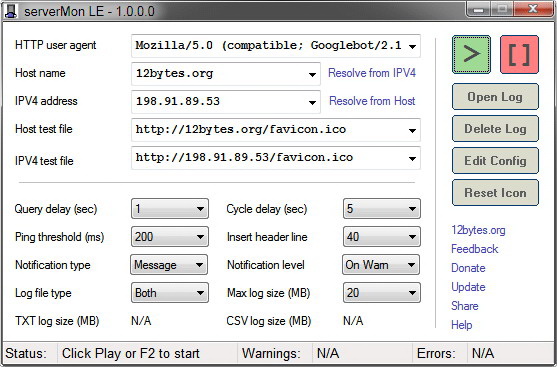Stop monitoring with the red stop button
This screenshot has height=367, width=557.
pyautogui.click(x=519, y=54)
